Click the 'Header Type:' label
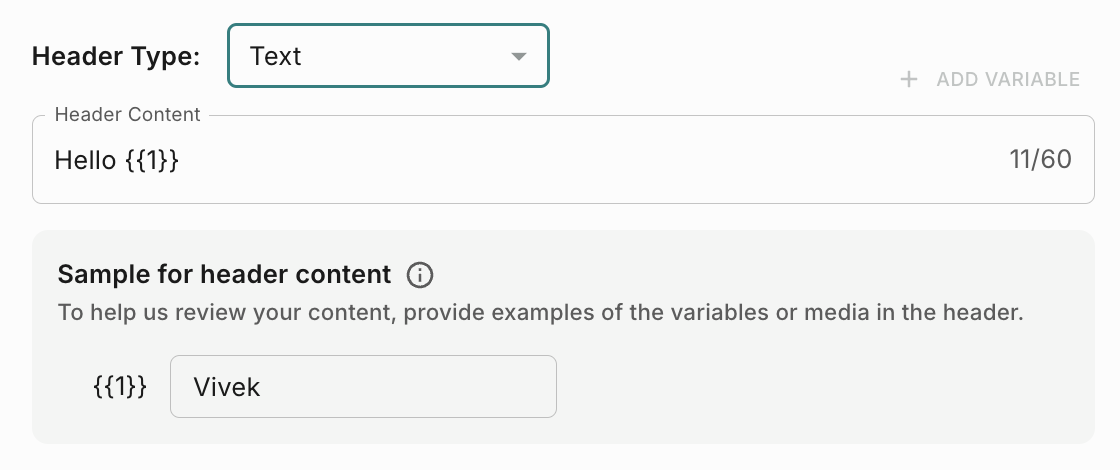The image size is (1120, 470). [116, 56]
